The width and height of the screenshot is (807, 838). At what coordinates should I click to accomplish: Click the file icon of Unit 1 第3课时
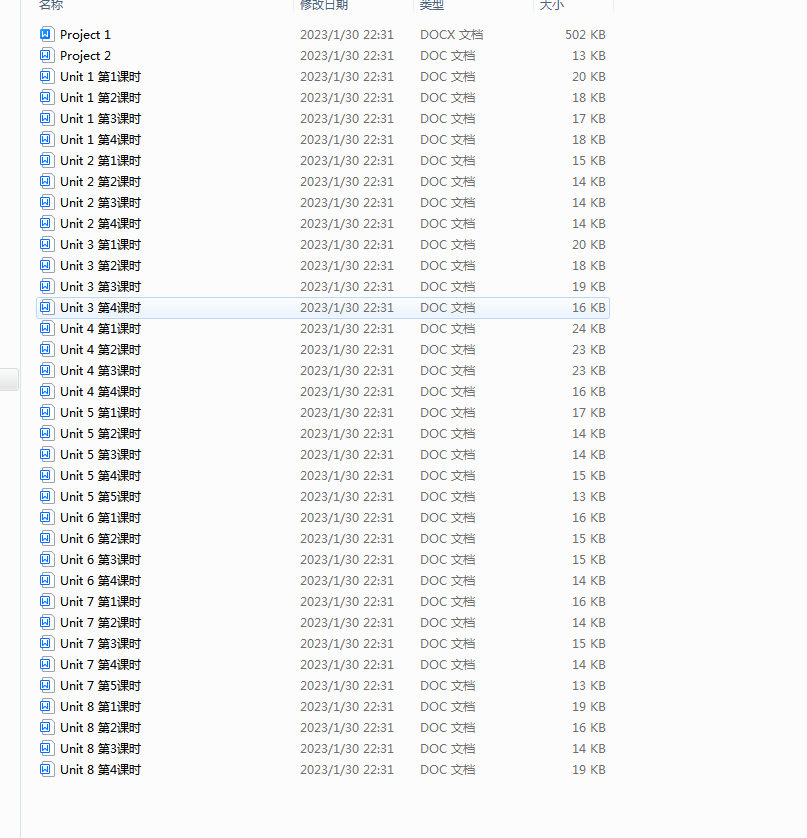[46, 118]
